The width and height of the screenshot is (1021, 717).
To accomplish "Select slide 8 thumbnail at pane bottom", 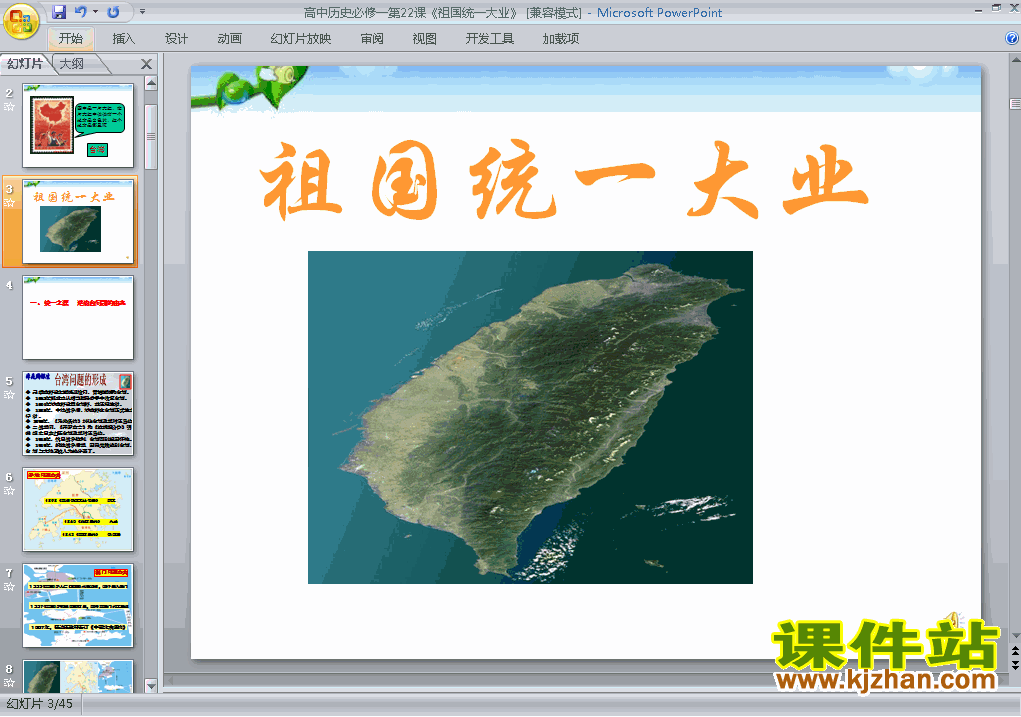I will point(78,676).
